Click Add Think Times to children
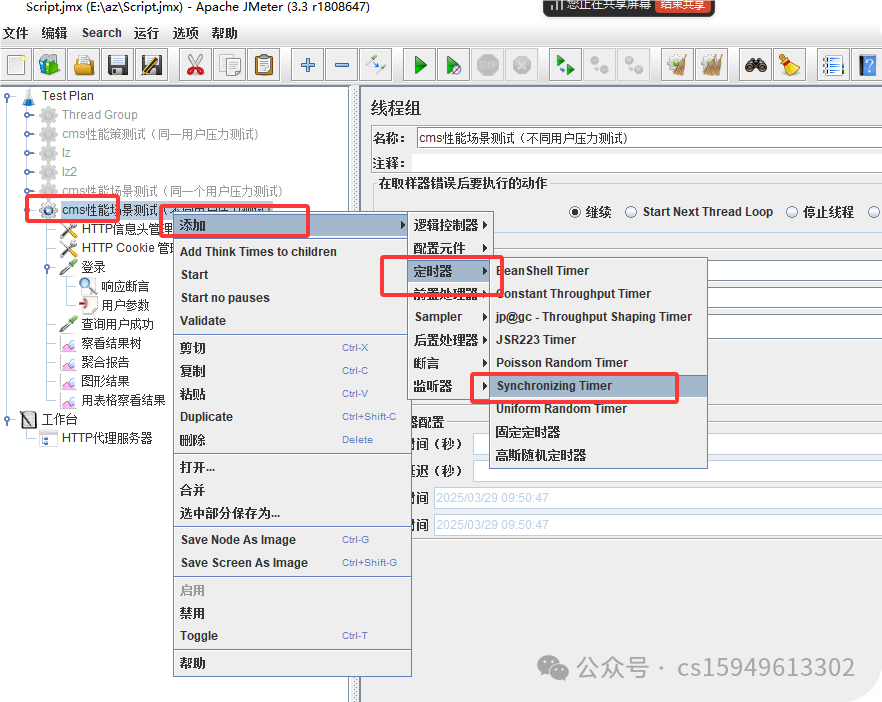The height and width of the screenshot is (702, 882). [x=292, y=251]
